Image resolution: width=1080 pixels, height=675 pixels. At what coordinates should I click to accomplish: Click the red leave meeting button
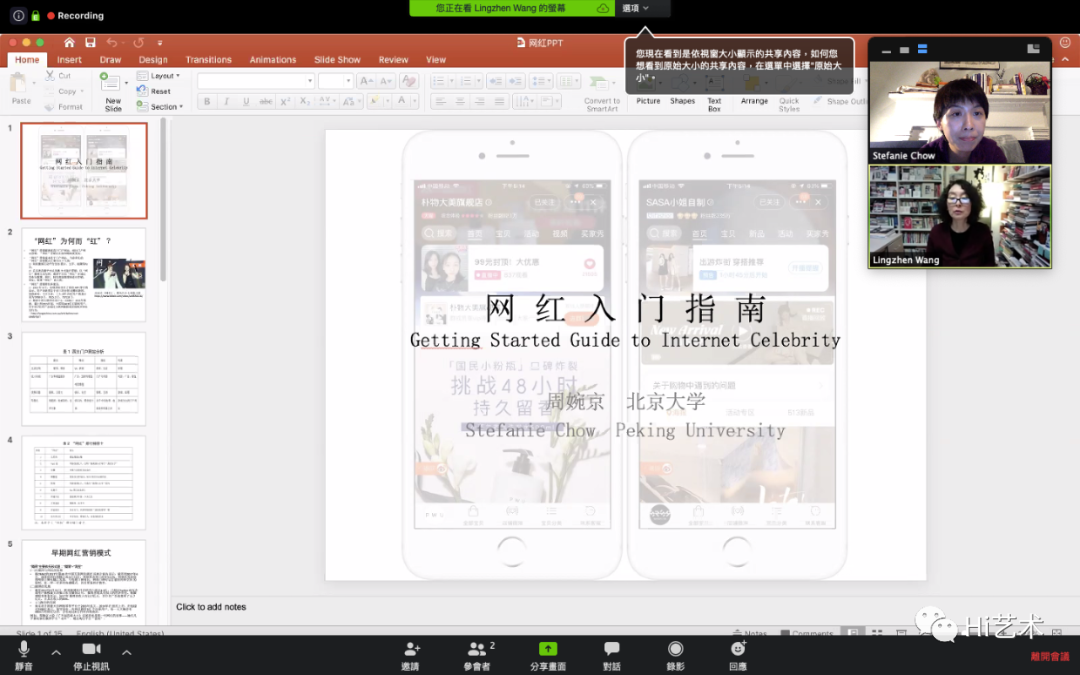(x=1050, y=656)
